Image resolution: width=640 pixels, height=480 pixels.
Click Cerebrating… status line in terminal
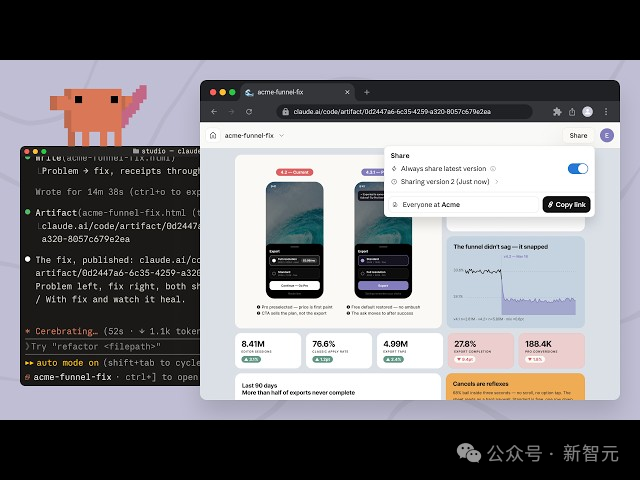click(112, 331)
